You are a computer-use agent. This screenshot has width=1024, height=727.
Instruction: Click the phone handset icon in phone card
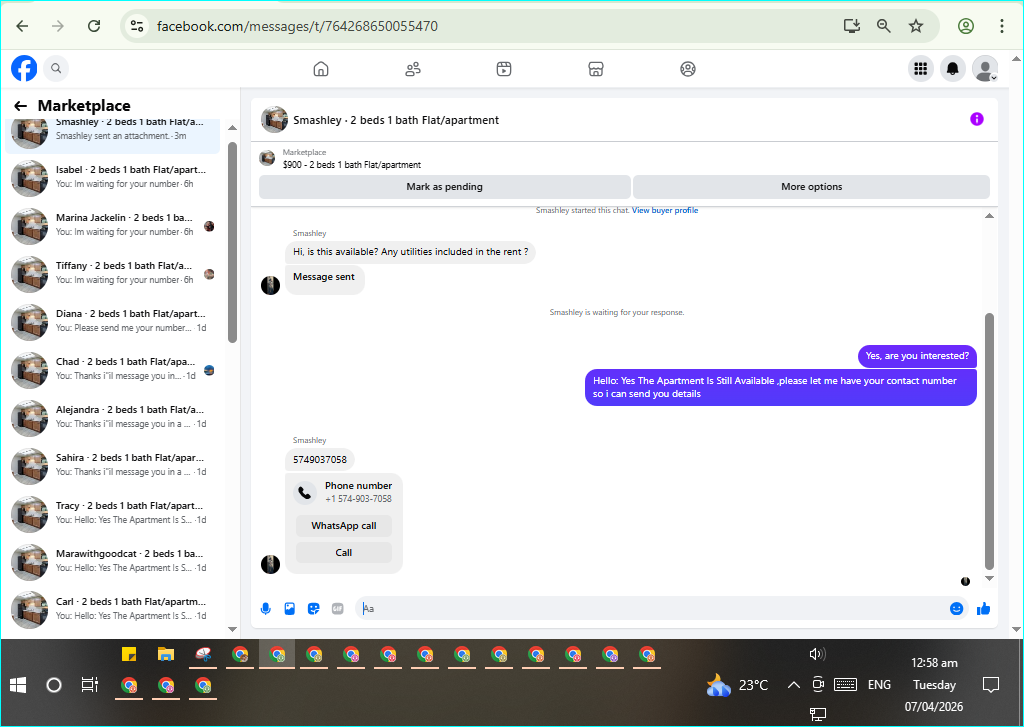tap(305, 492)
